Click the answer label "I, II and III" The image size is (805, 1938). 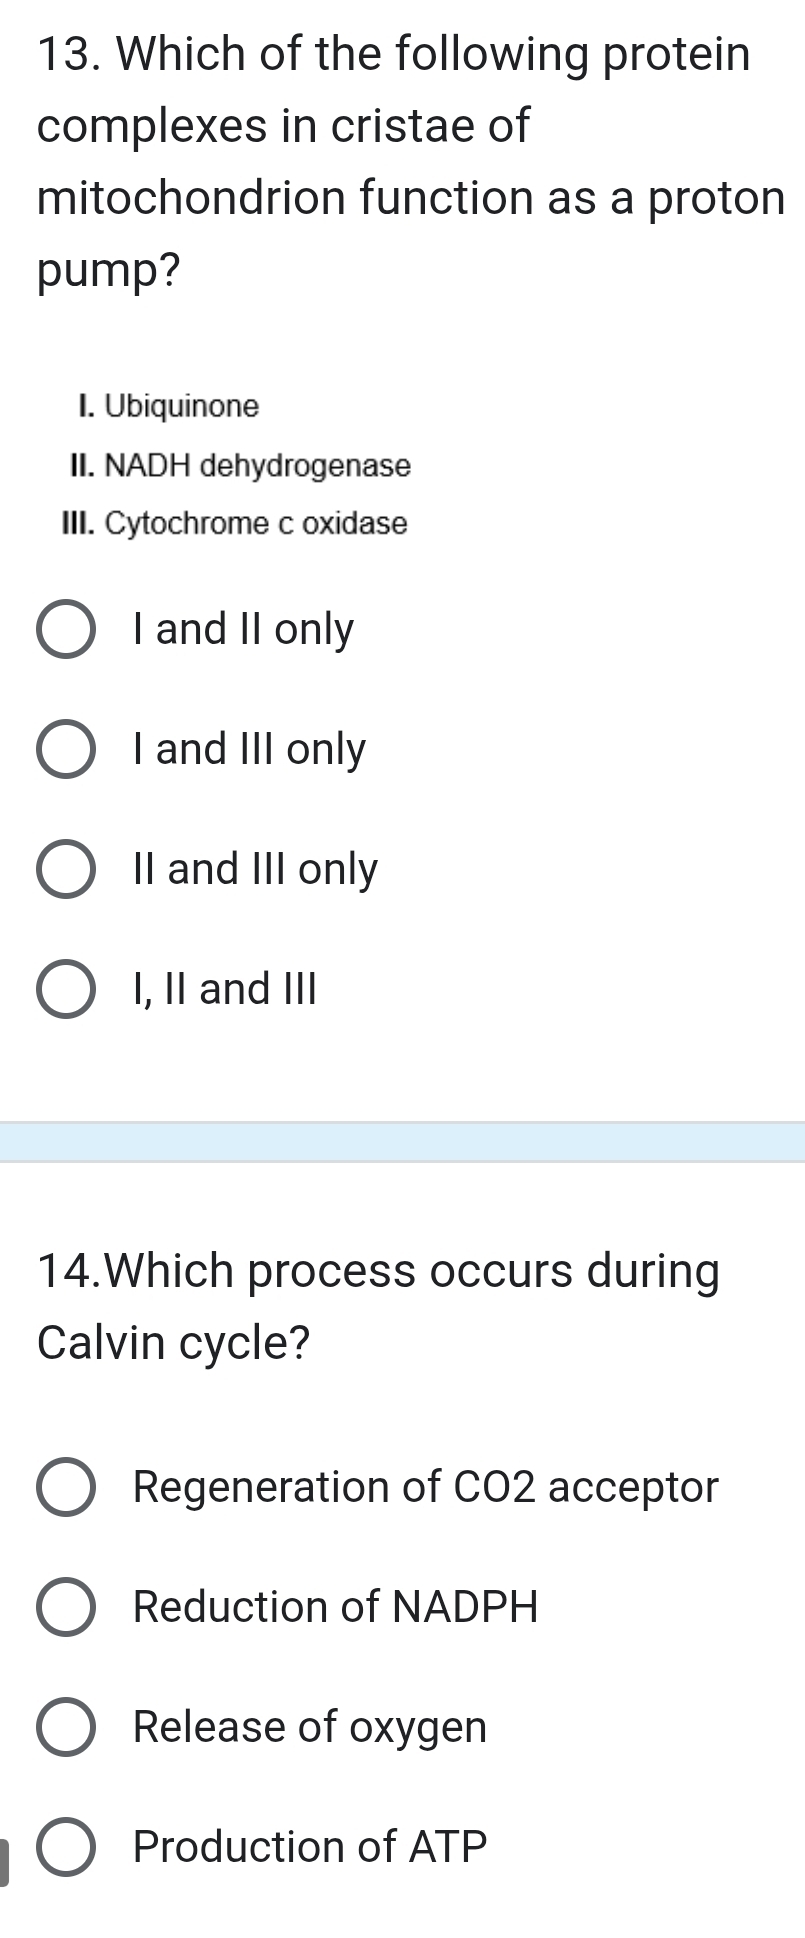(x=224, y=989)
